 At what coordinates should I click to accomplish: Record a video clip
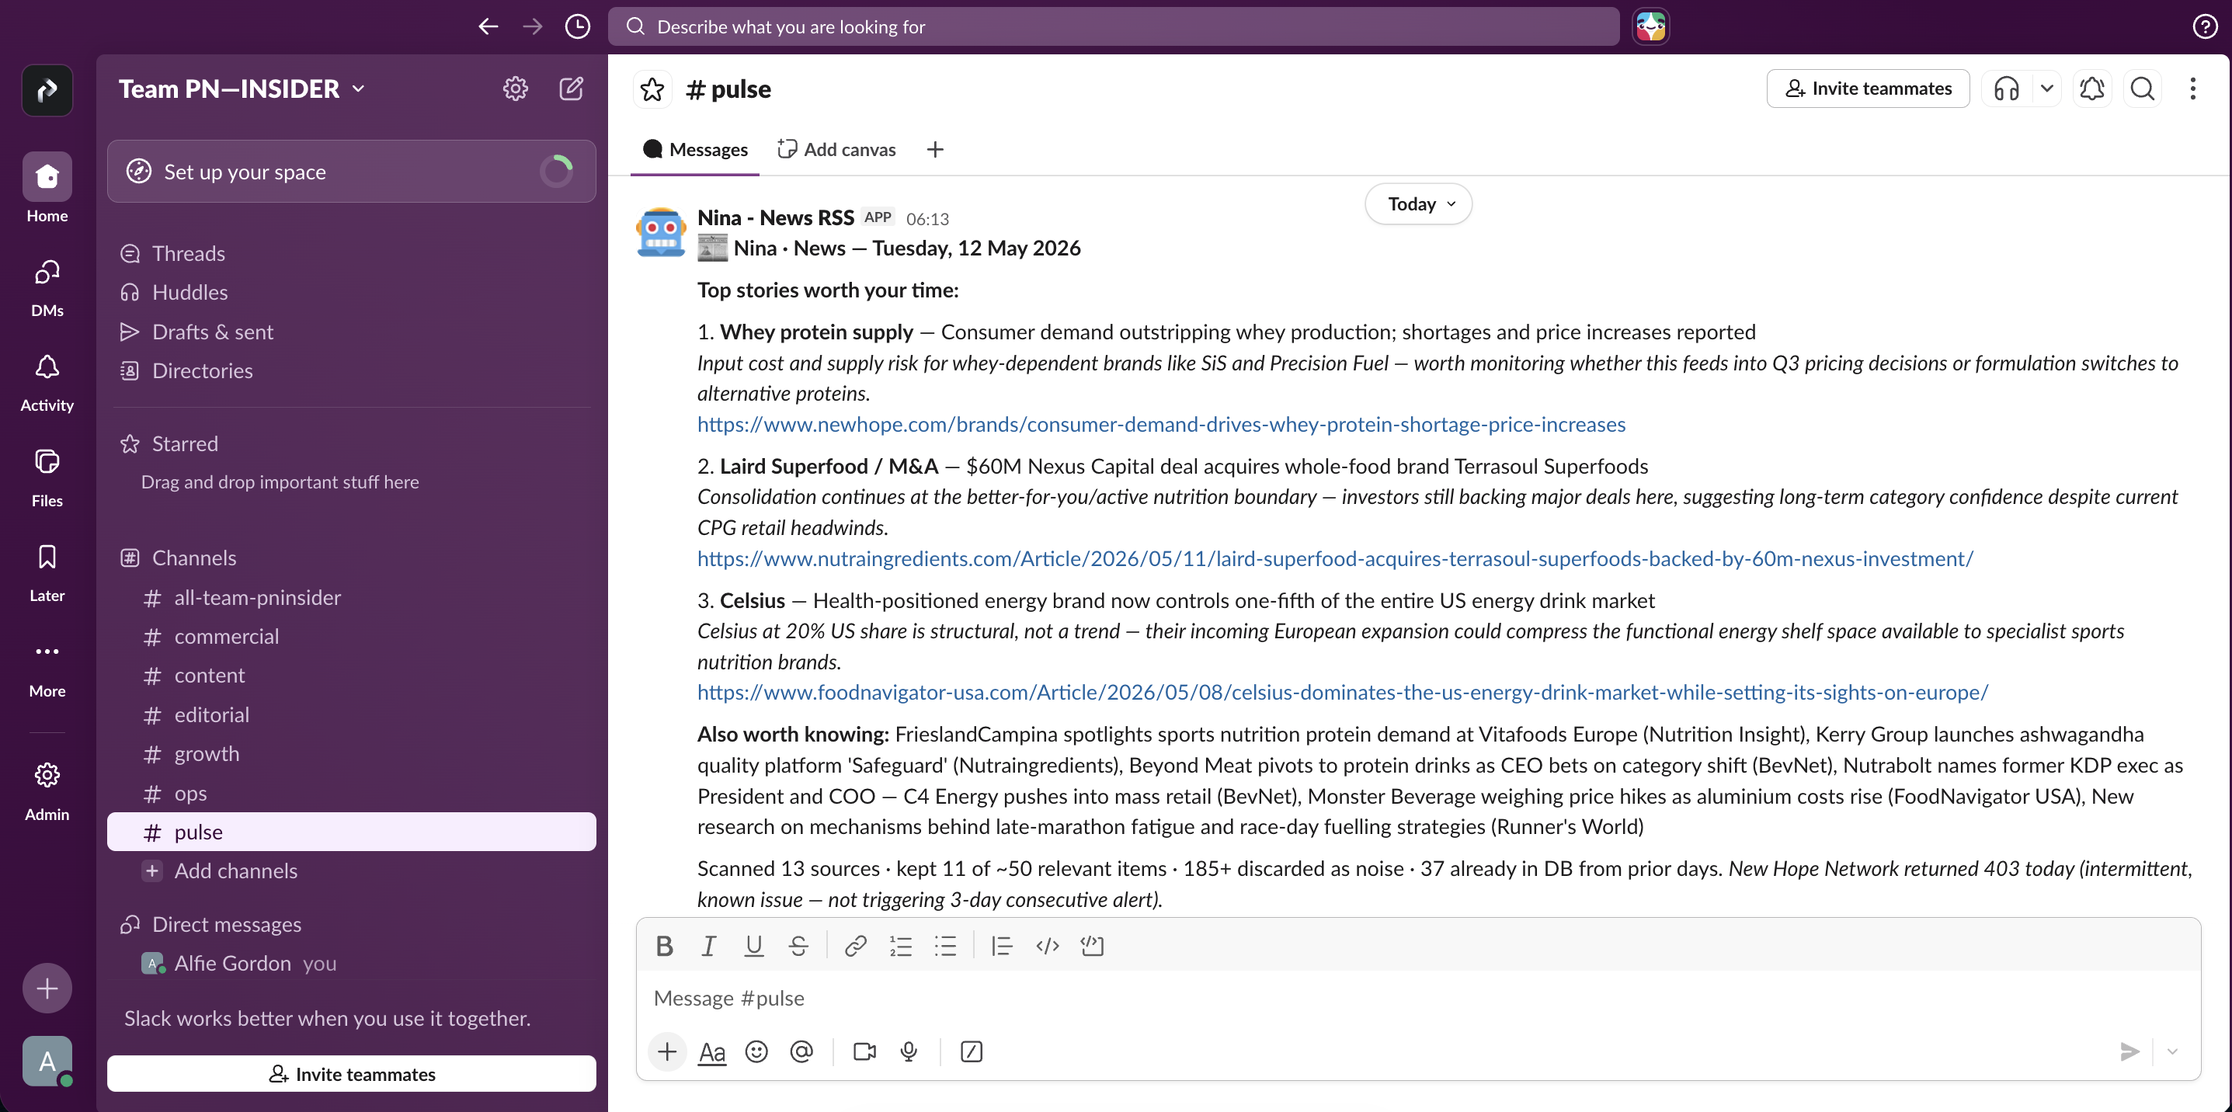[x=864, y=1051]
